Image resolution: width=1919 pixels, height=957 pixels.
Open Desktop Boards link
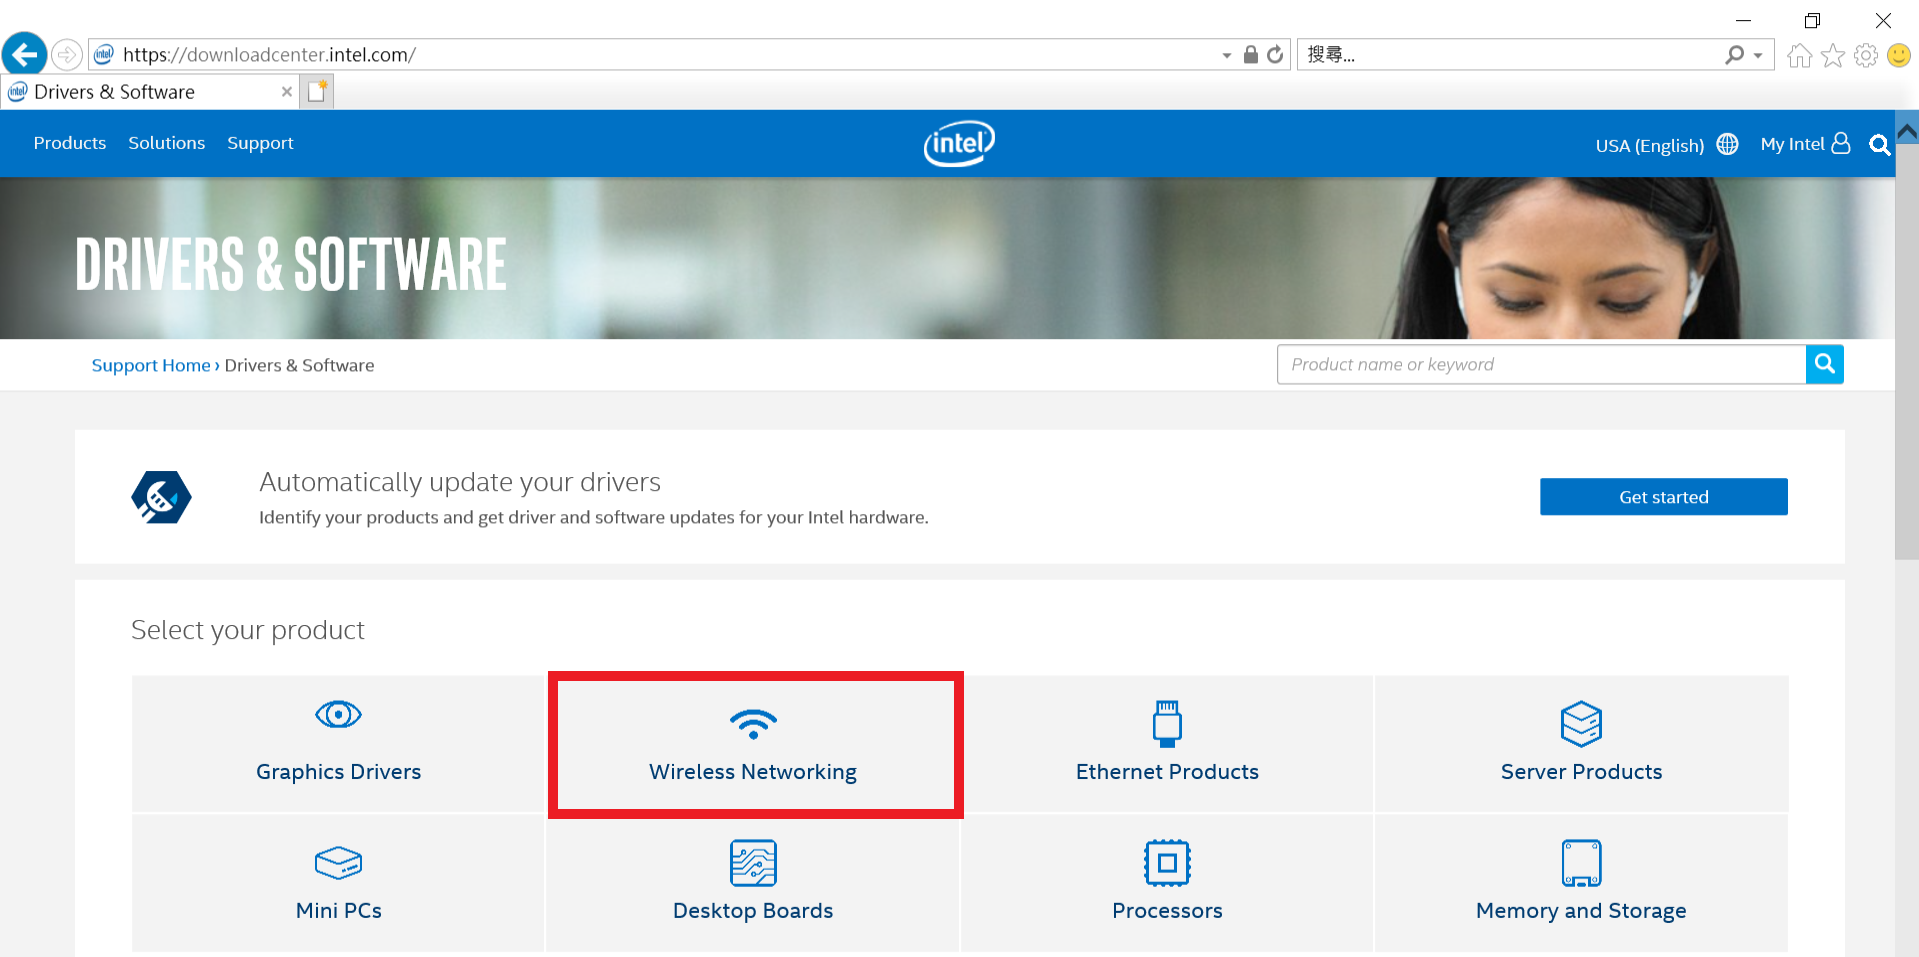click(x=753, y=911)
